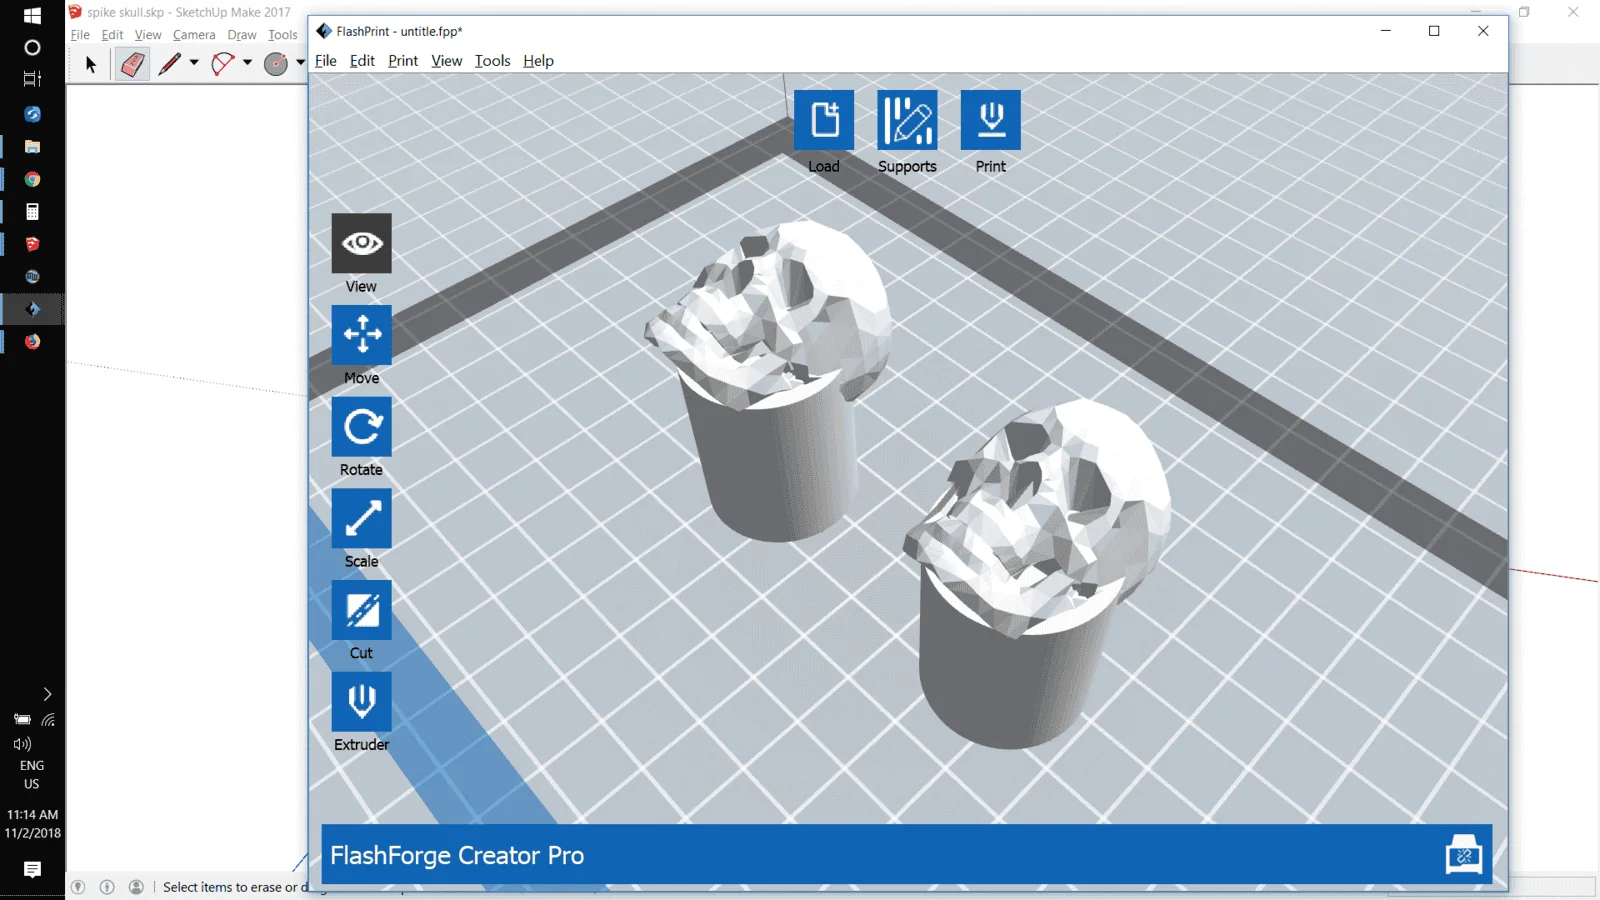1600x900 pixels.
Task: Open the File menu in FlashPrint
Action: pyautogui.click(x=326, y=61)
